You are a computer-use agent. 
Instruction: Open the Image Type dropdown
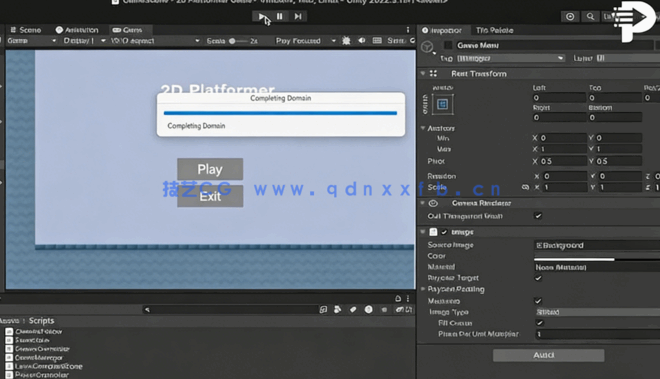(597, 312)
